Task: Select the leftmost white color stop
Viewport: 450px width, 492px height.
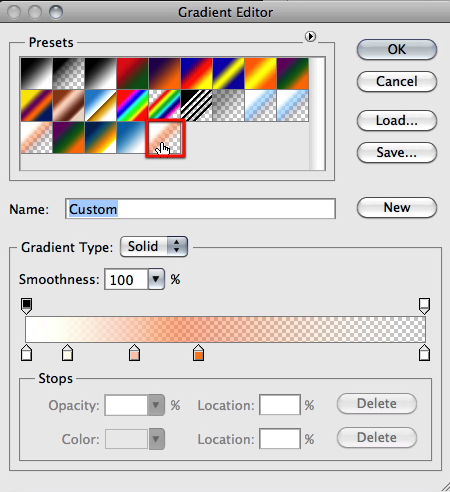Action: [x=27, y=353]
